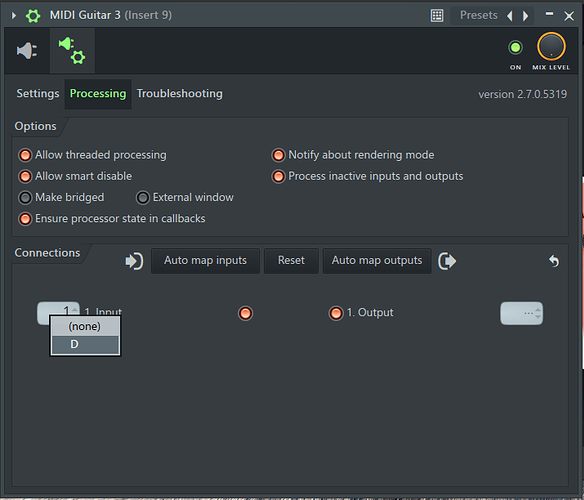Choose D from the input menu
Screen dimensions: 584x500
pyautogui.click(x=85, y=345)
